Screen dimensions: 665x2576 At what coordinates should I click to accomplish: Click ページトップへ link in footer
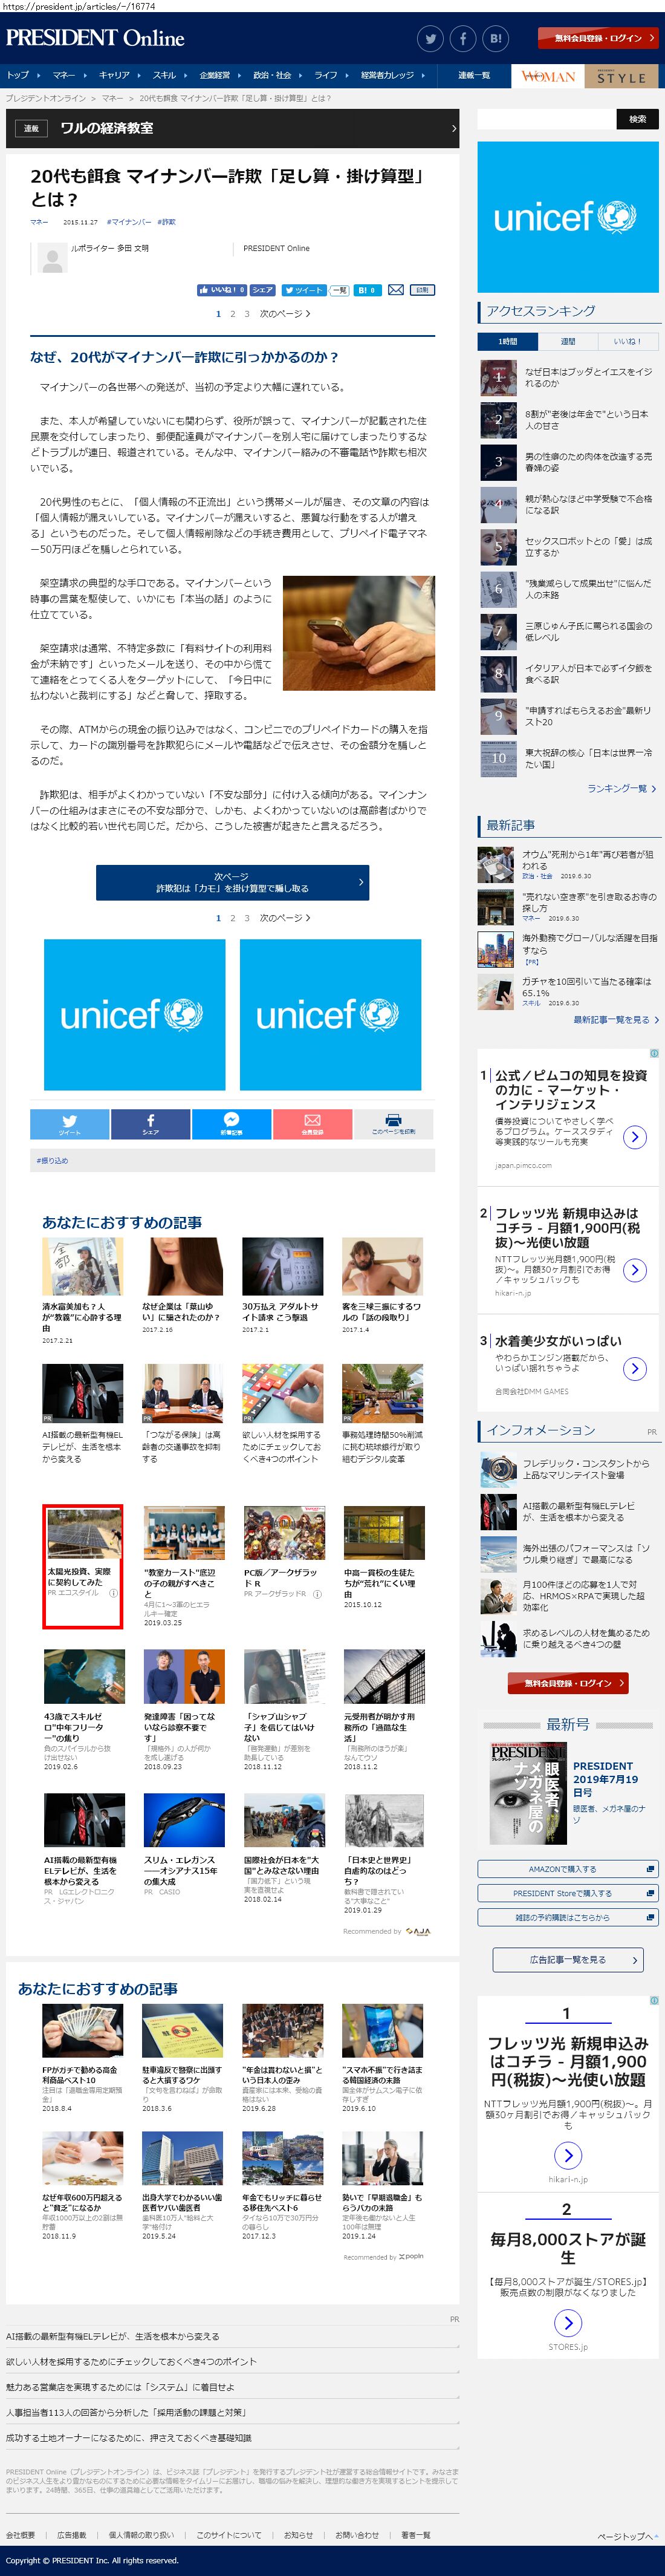click(627, 2537)
